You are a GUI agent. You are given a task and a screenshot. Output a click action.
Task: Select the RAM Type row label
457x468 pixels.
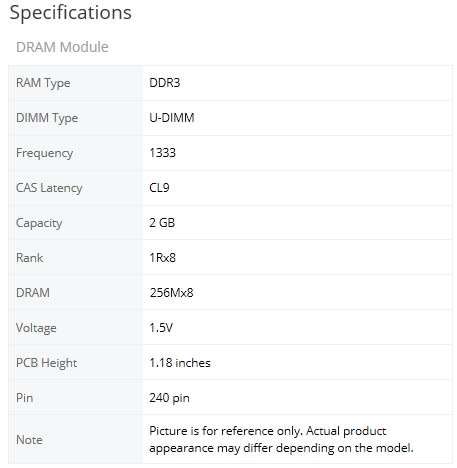[x=43, y=83]
